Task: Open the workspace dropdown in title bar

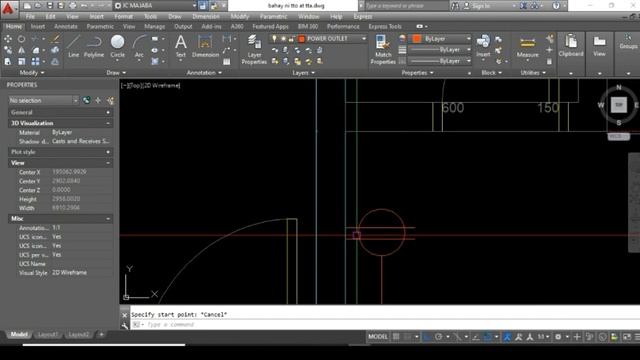Action: tap(194, 6)
